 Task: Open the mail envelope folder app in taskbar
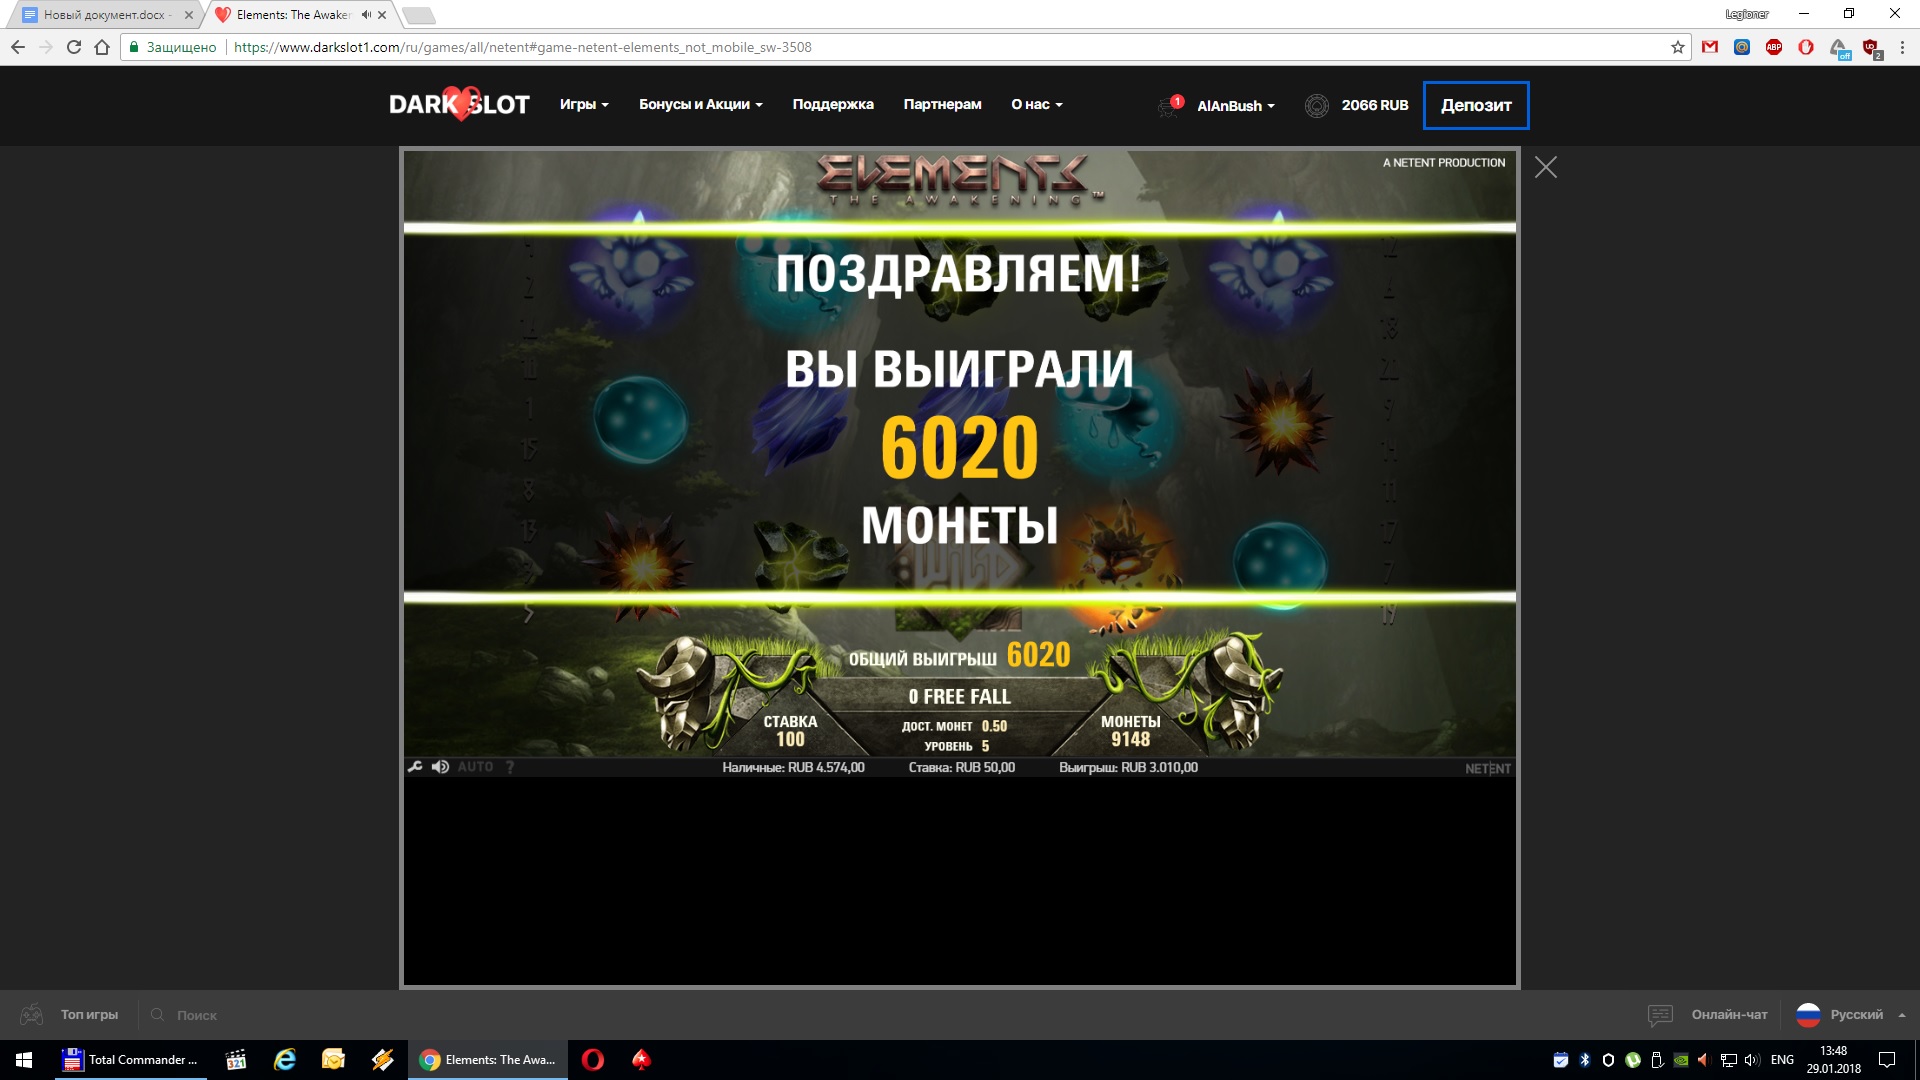pos(333,1060)
